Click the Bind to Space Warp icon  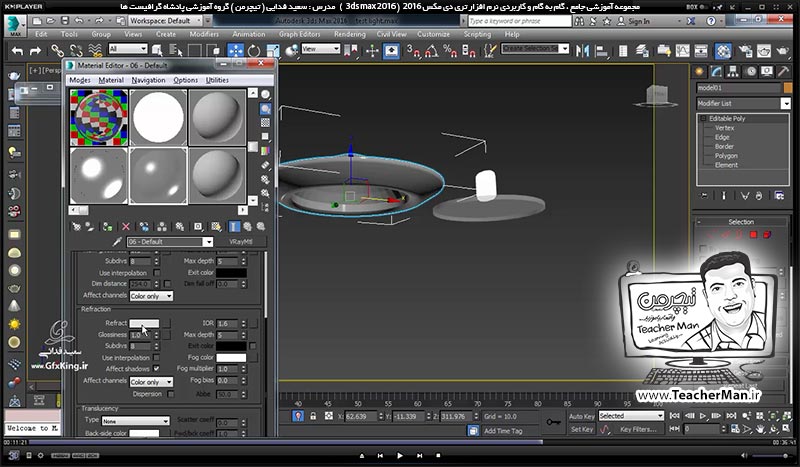click(95, 51)
